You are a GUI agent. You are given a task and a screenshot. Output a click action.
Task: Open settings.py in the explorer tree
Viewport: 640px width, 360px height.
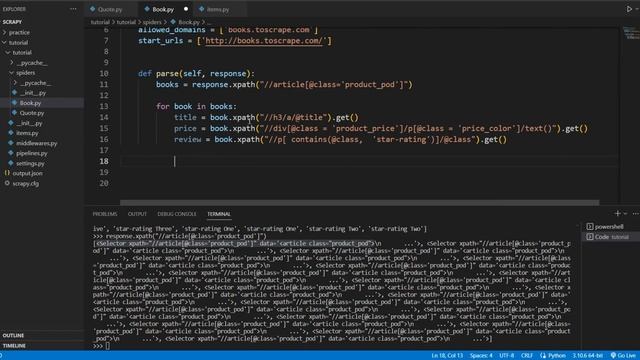pos(30,163)
